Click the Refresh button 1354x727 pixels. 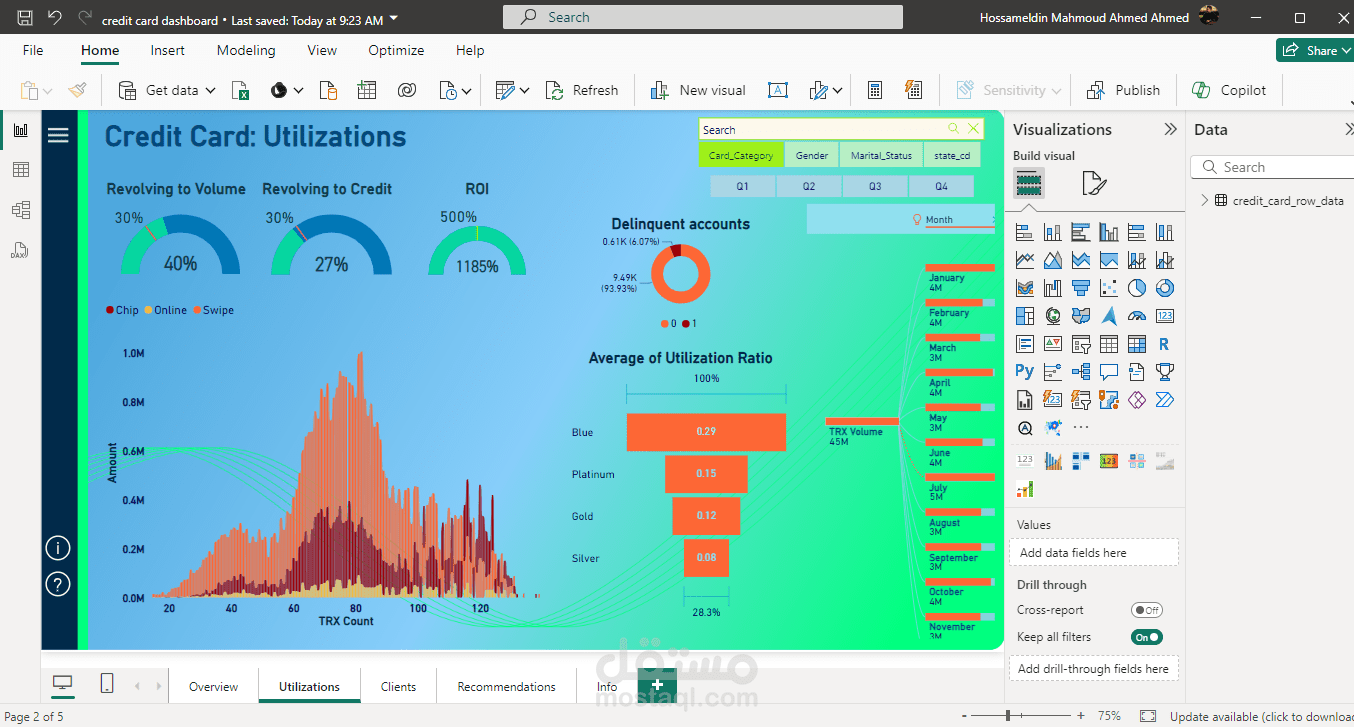(x=582, y=90)
